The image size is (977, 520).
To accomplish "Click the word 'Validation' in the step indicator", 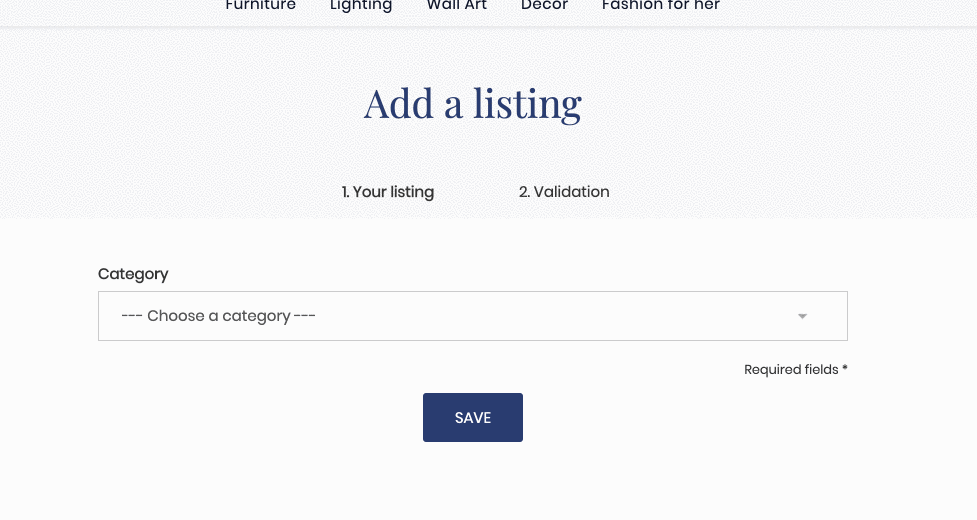I will click(571, 192).
